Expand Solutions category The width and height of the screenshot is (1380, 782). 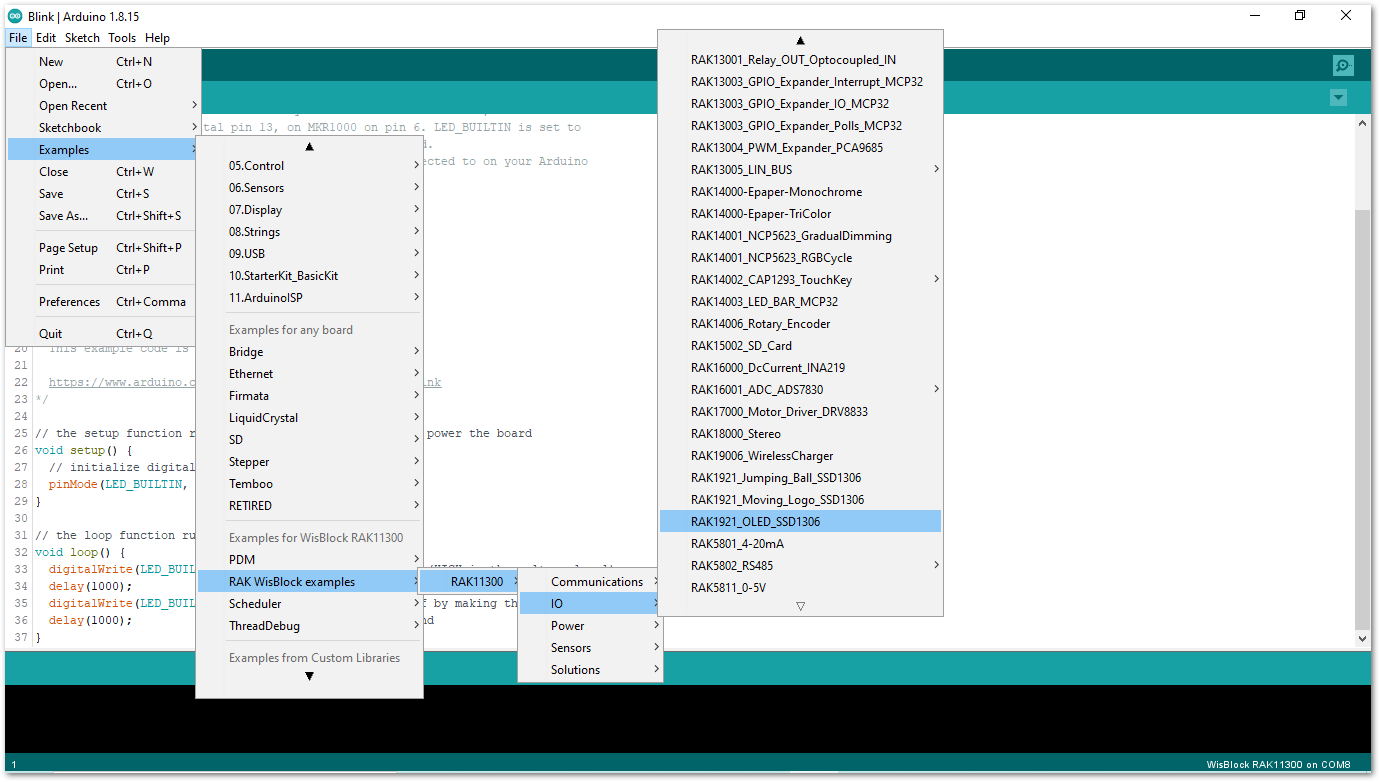(x=590, y=670)
